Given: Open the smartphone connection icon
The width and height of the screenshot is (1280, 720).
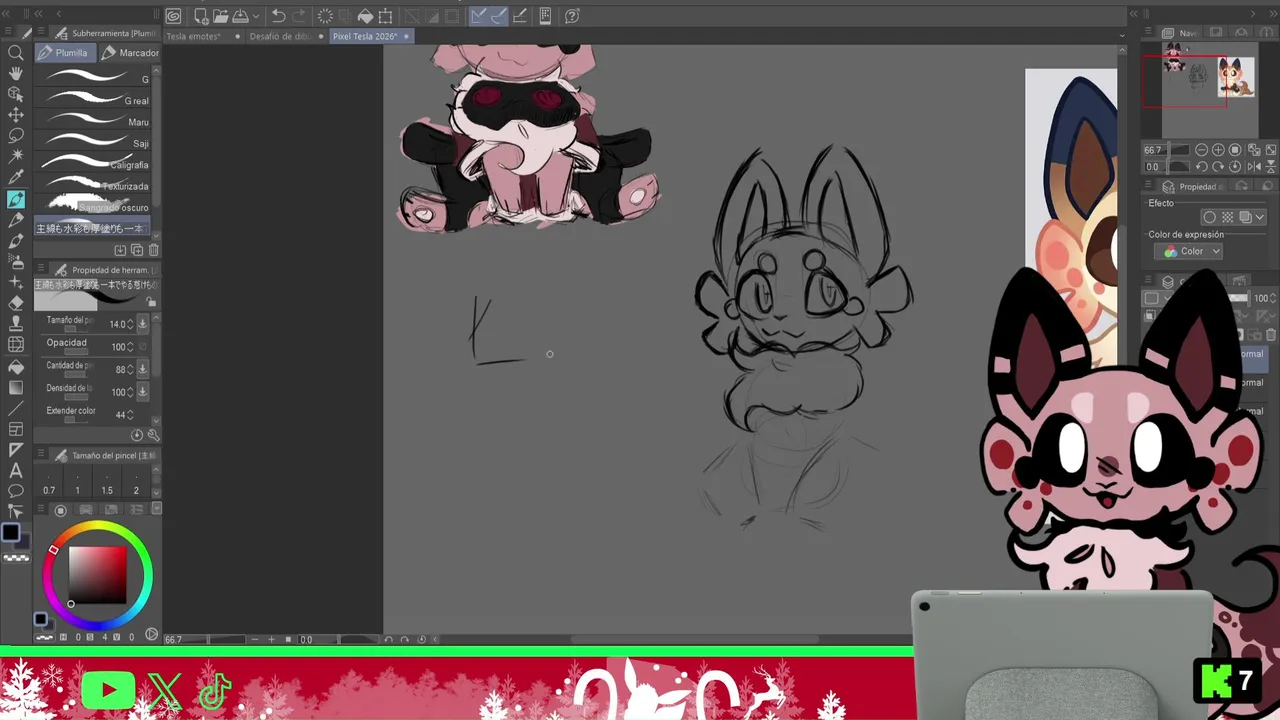Looking at the screenshot, I should click(545, 16).
